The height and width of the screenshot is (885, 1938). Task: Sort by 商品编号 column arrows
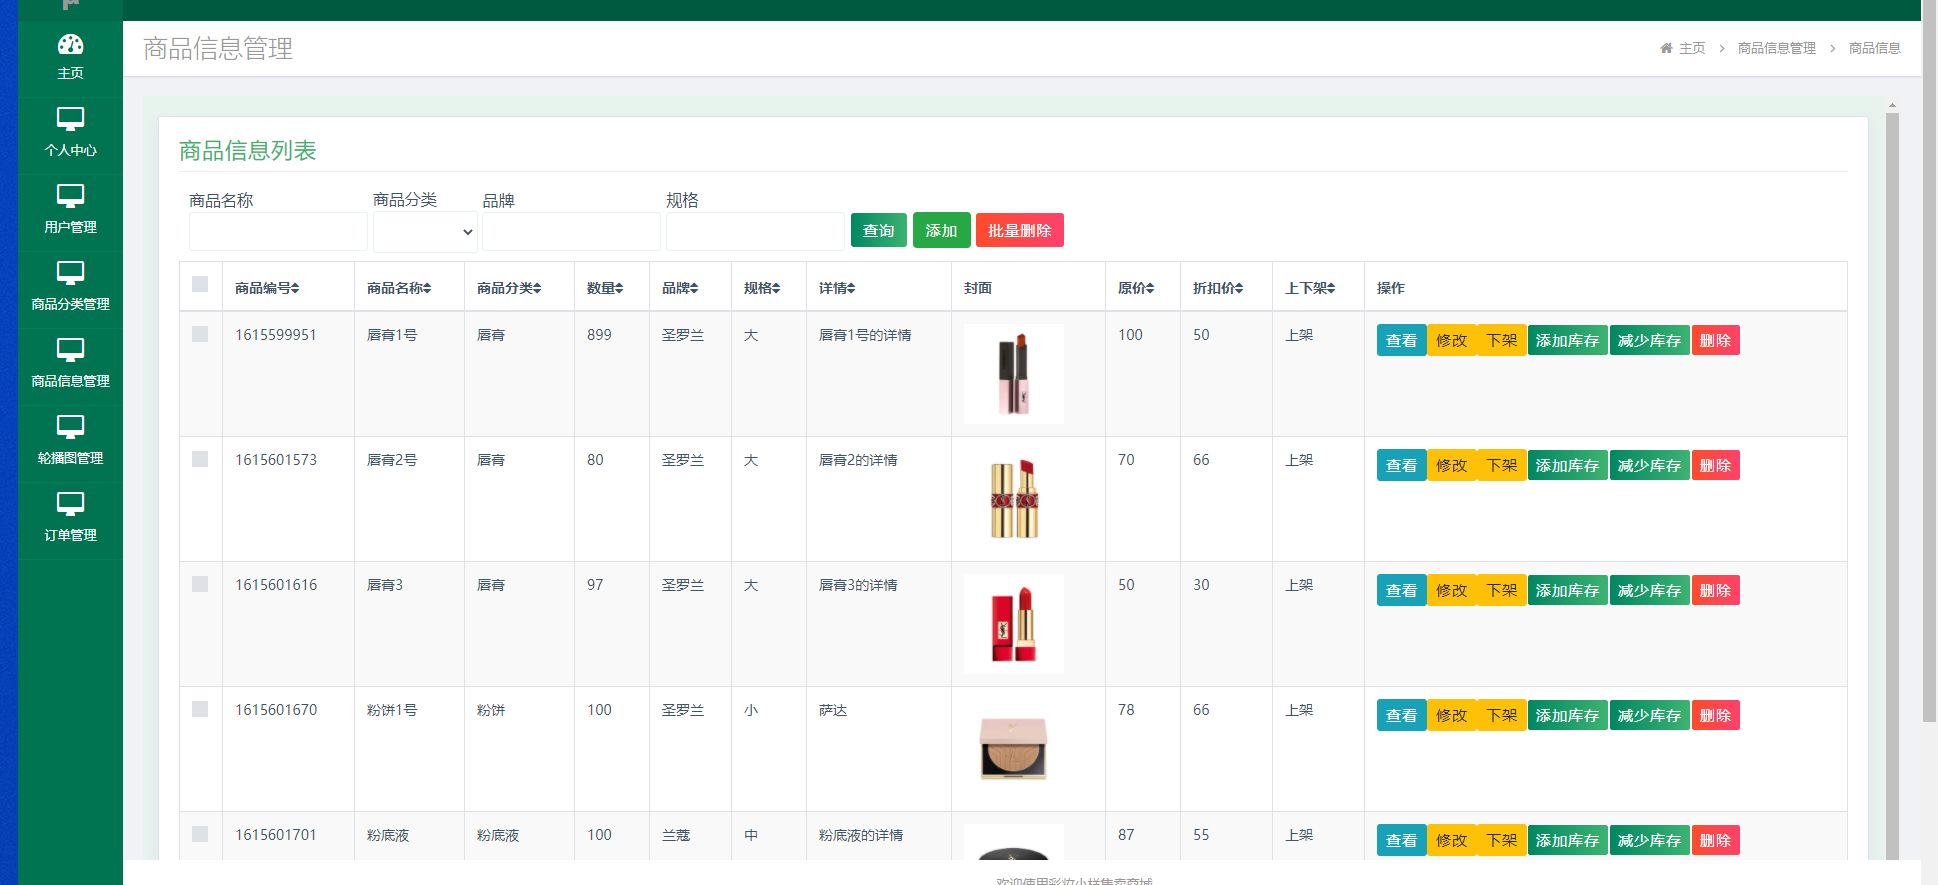[x=295, y=288]
